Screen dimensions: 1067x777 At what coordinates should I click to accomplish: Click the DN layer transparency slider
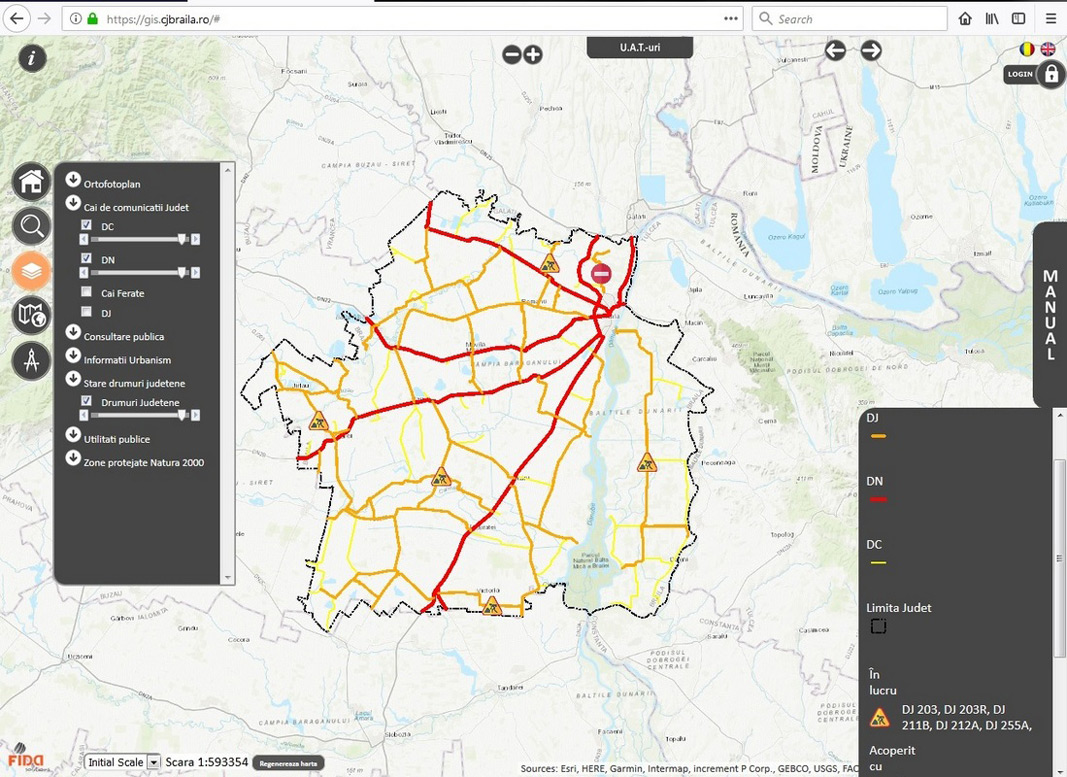[x=139, y=272]
